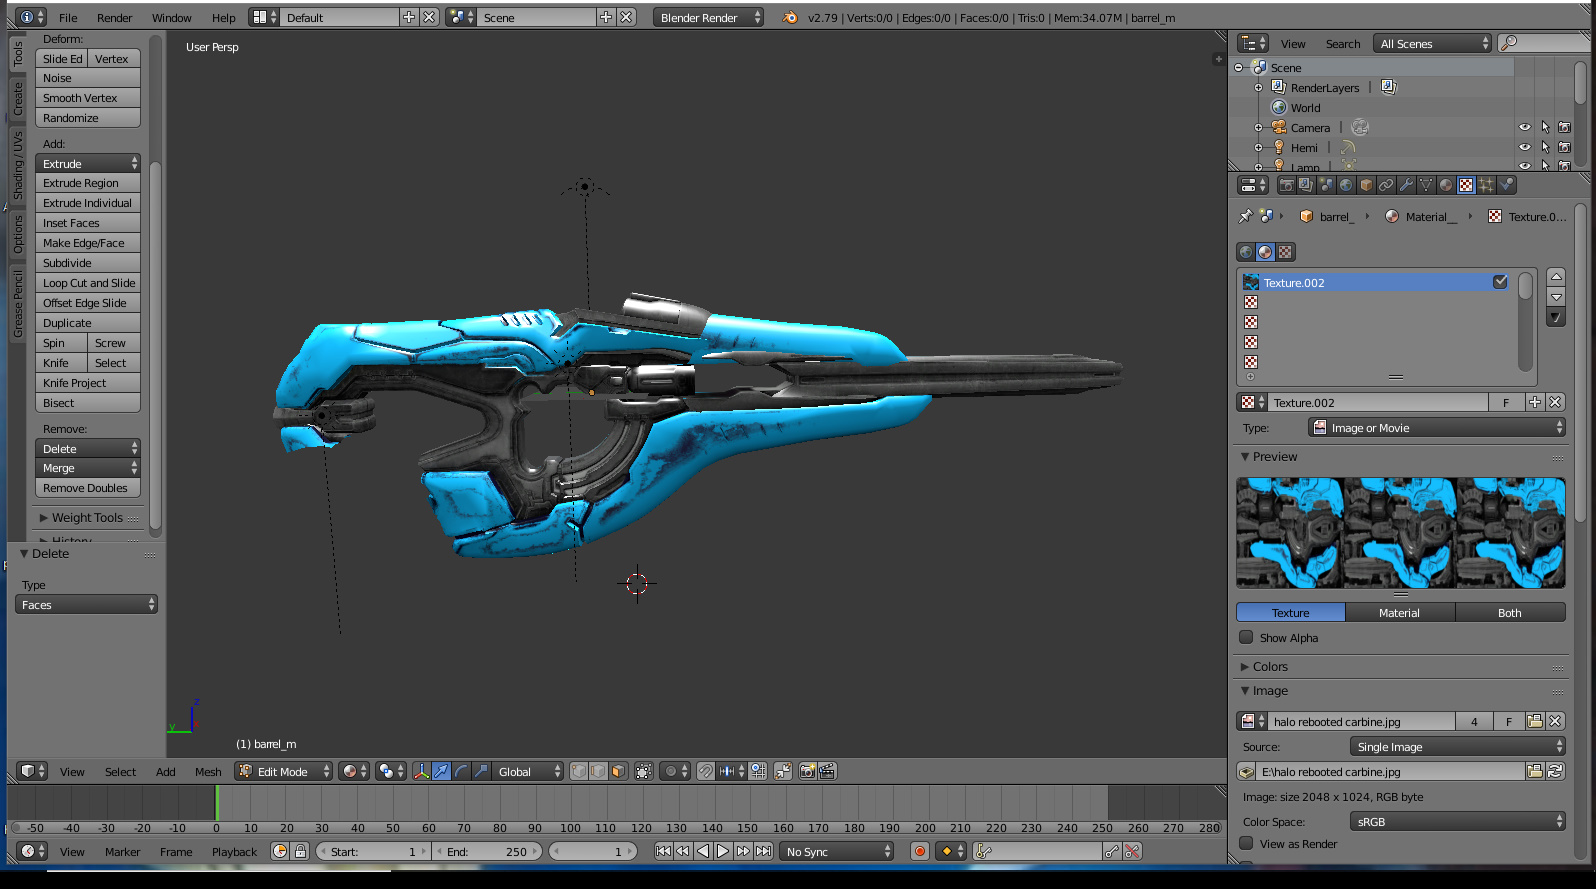This screenshot has height=889, width=1596.
Task: Enable the View as Render checkbox
Action: [x=1246, y=843]
